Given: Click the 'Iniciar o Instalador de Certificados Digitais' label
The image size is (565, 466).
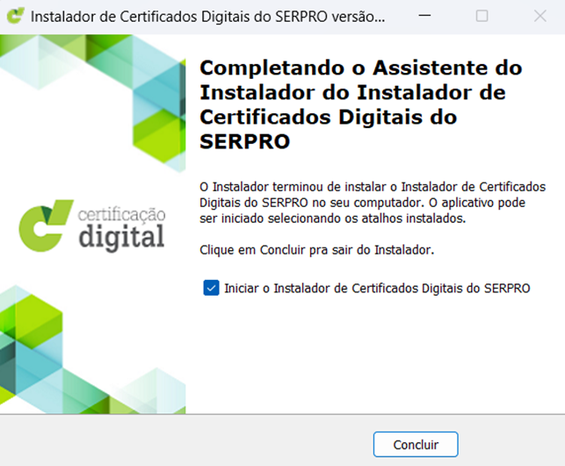Looking at the screenshot, I should tap(377, 288).
